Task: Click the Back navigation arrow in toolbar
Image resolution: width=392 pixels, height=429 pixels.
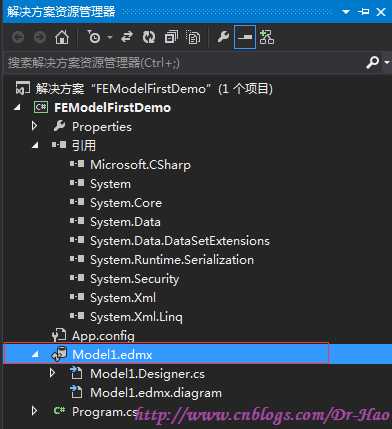Action: [x=18, y=37]
